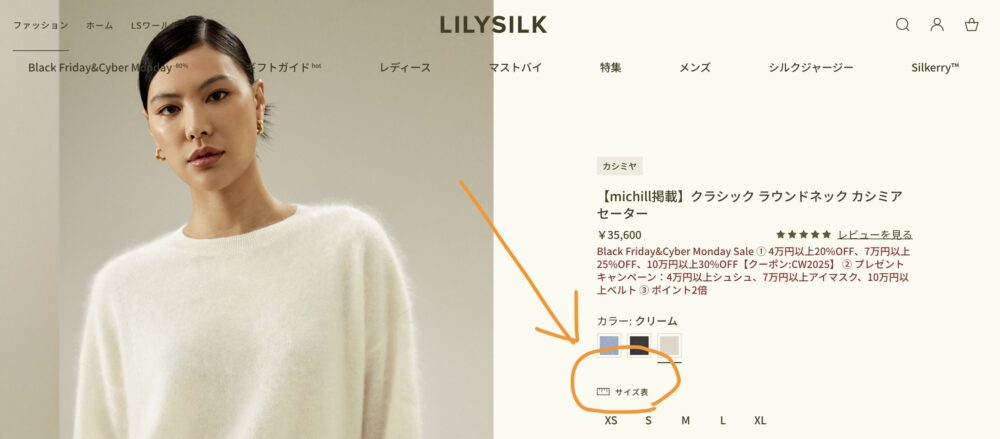Select the black color swatch
The width and height of the screenshot is (1000, 439).
coord(639,345)
